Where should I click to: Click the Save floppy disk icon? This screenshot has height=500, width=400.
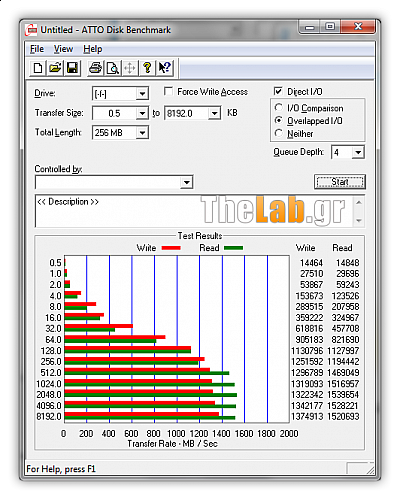[x=72, y=68]
